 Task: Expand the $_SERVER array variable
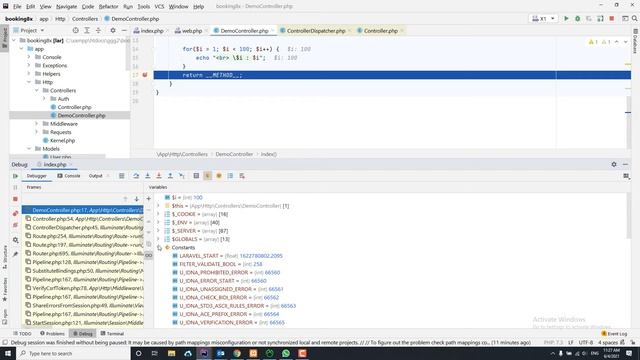[x=158, y=231]
